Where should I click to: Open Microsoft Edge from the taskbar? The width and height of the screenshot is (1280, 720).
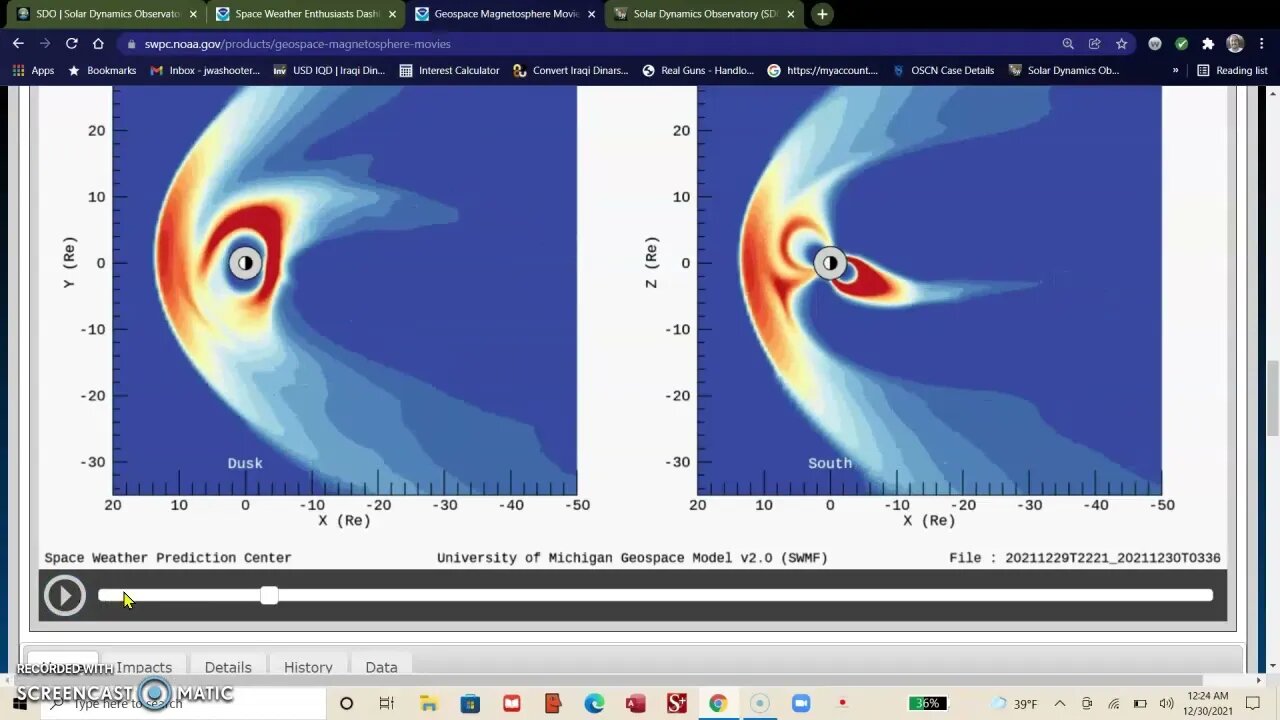pos(594,704)
